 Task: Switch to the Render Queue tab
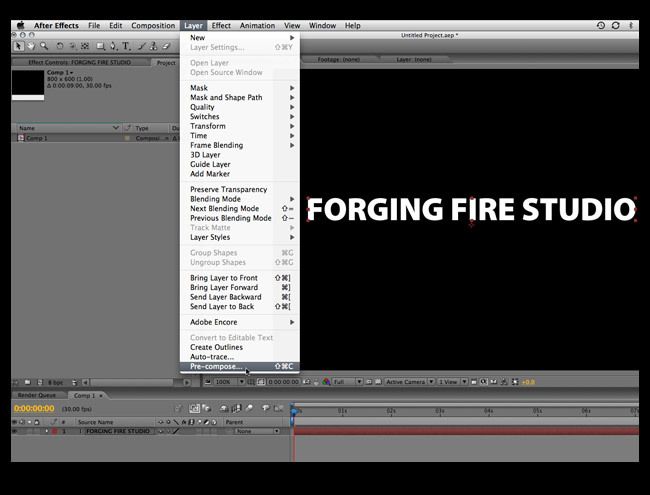[x=36, y=396]
